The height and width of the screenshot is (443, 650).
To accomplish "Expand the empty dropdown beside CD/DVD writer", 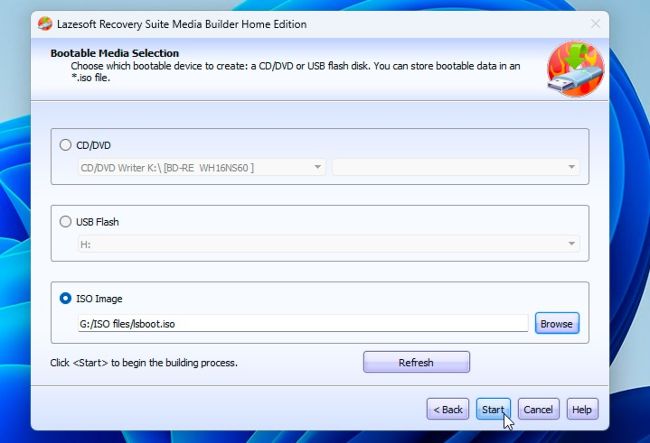I will 455,167.
